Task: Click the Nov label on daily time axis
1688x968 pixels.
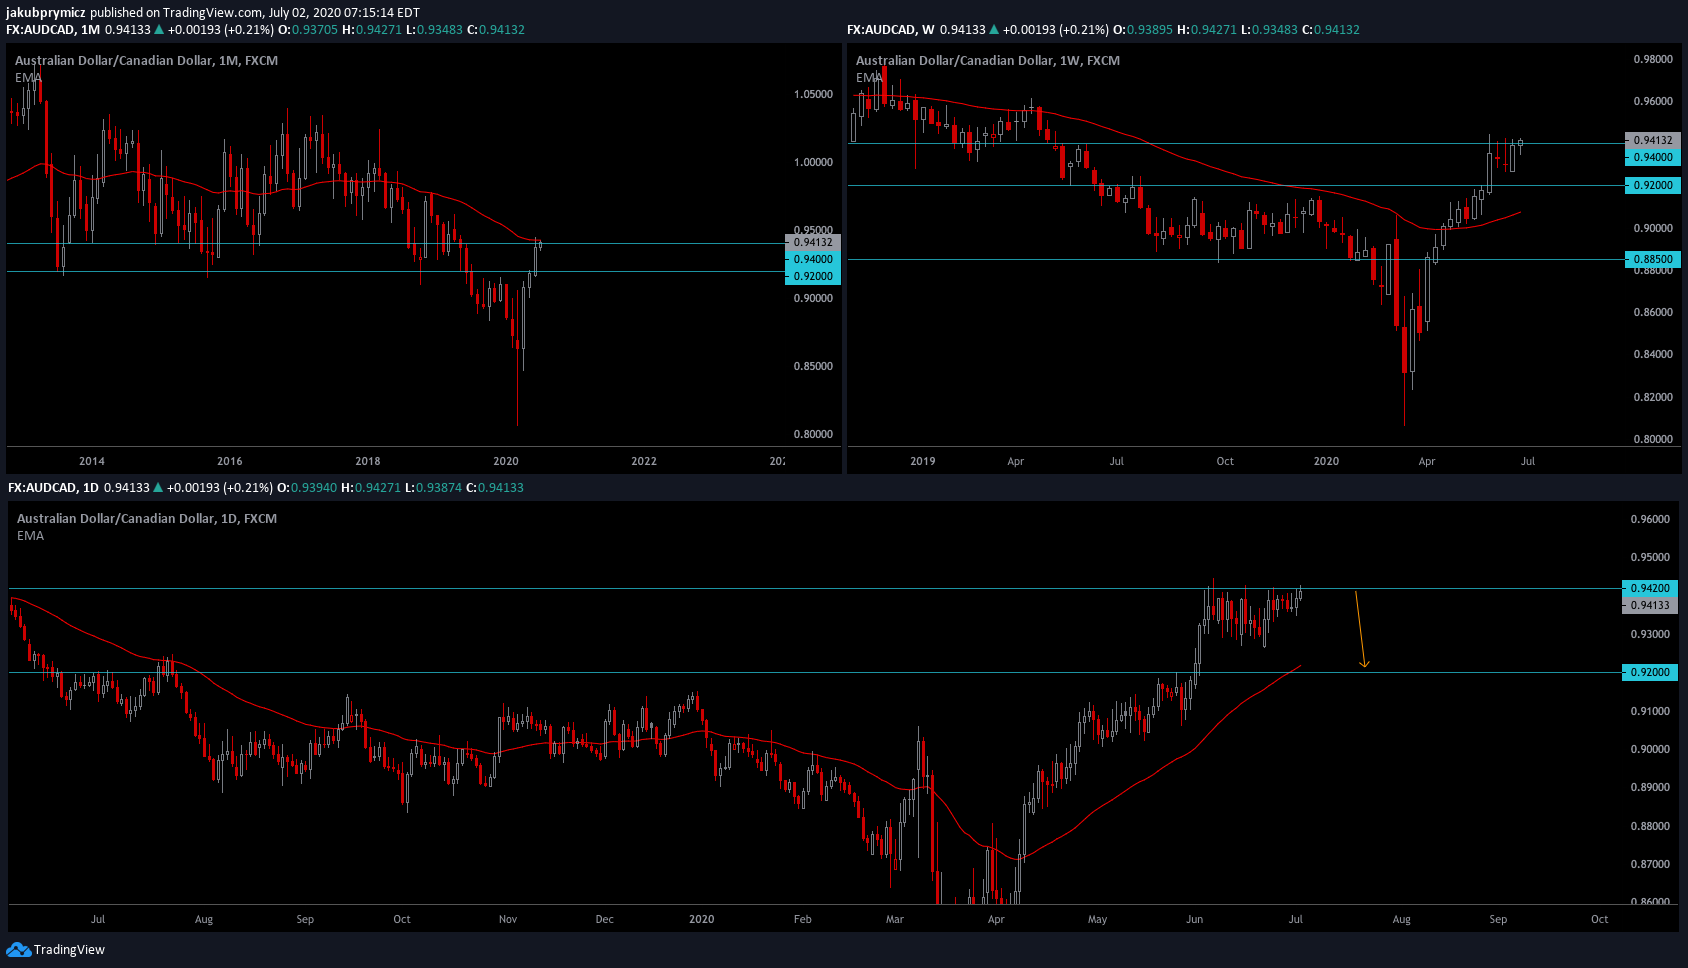Action: pos(508,919)
